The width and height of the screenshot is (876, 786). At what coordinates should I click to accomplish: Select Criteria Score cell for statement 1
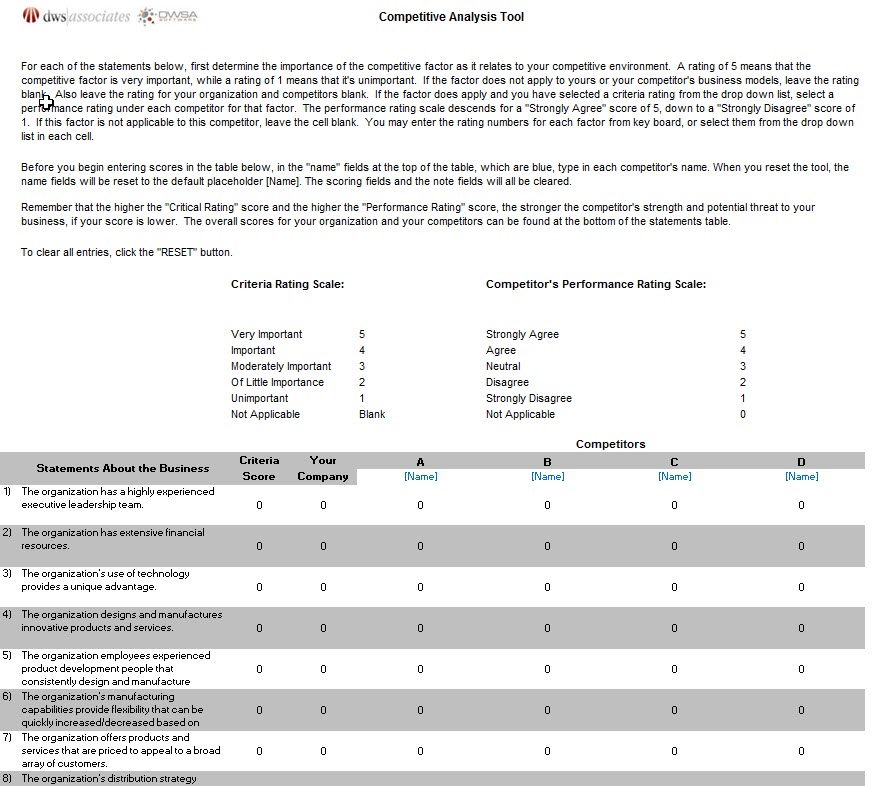pyautogui.click(x=259, y=505)
